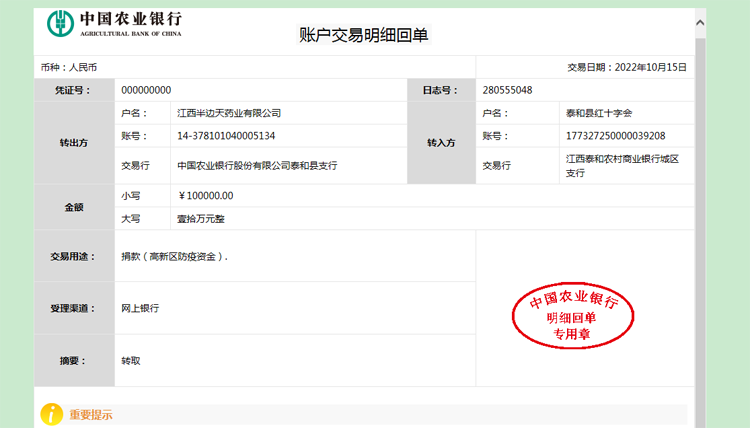Screen dimensions: 750x428
Task: Click the 大写 amount label
Action: pyautogui.click(x=131, y=219)
